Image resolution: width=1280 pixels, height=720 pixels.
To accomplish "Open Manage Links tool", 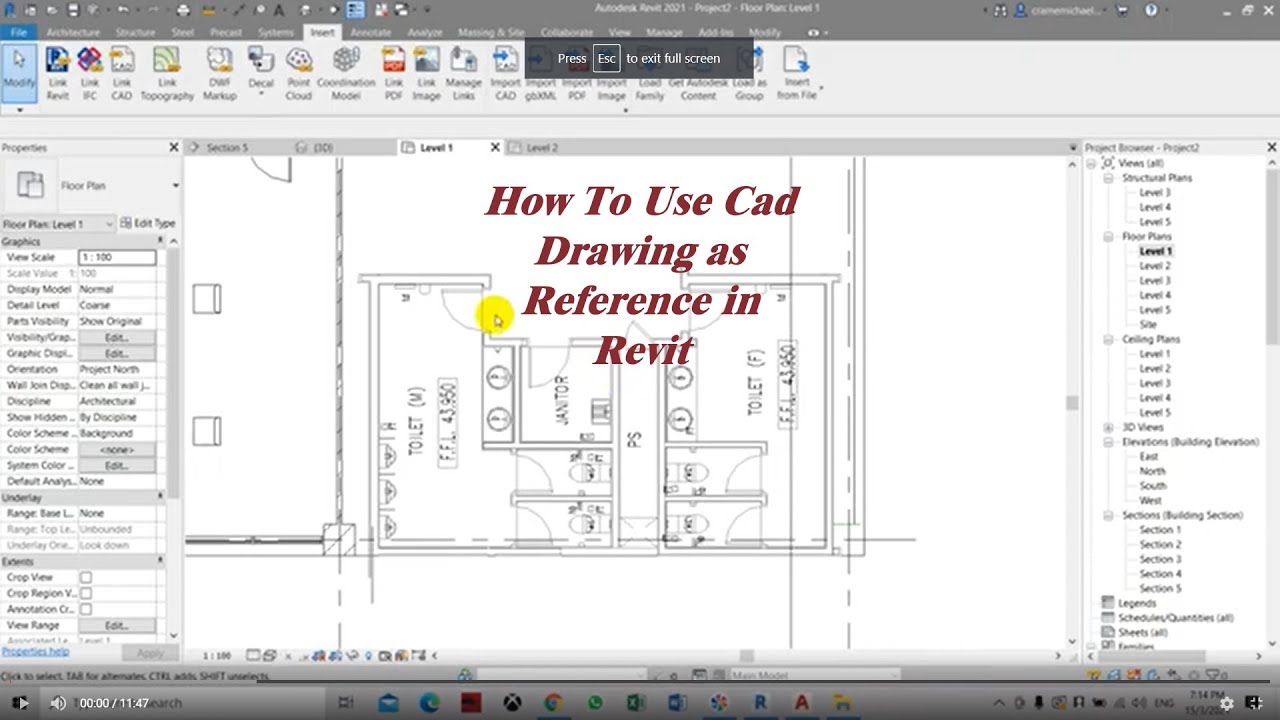I will click(464, 73).
